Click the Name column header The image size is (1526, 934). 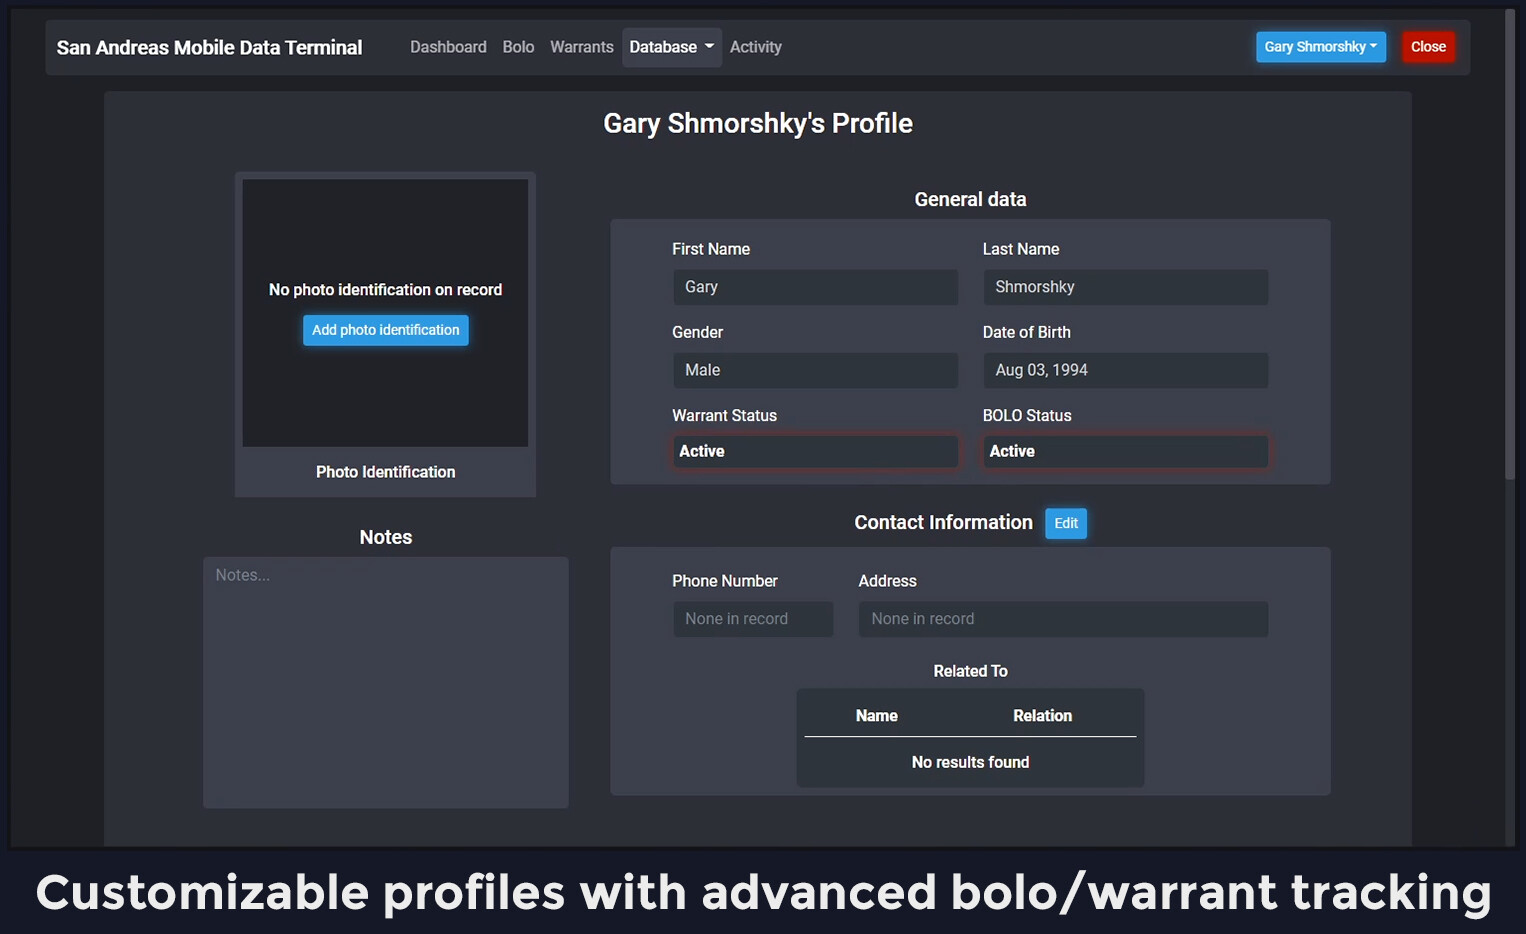[877, 716]
